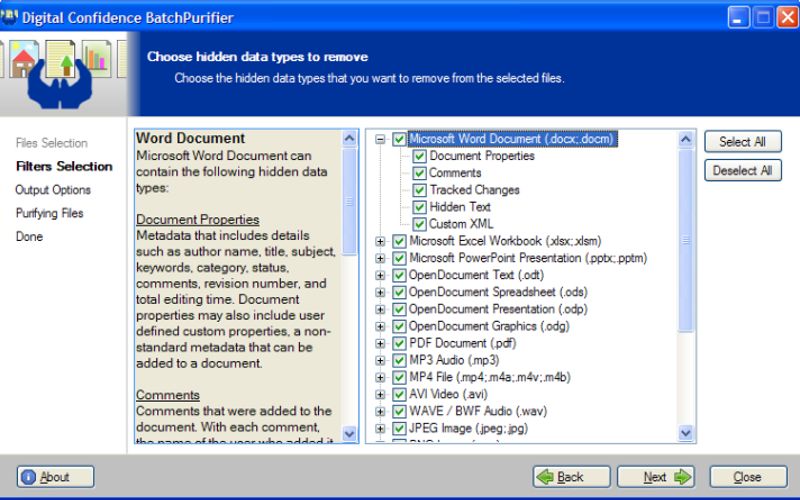Uncheck Microsoft Word Document checkbox

click(x=399, y=139)
